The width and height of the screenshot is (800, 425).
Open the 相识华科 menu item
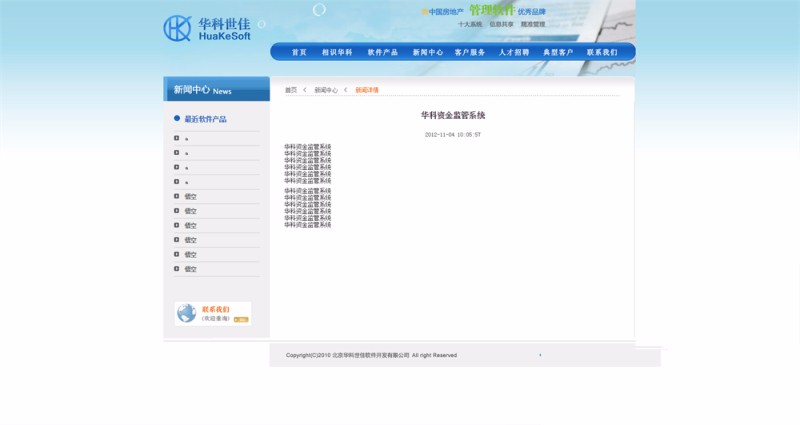click(x=337, y=52)
